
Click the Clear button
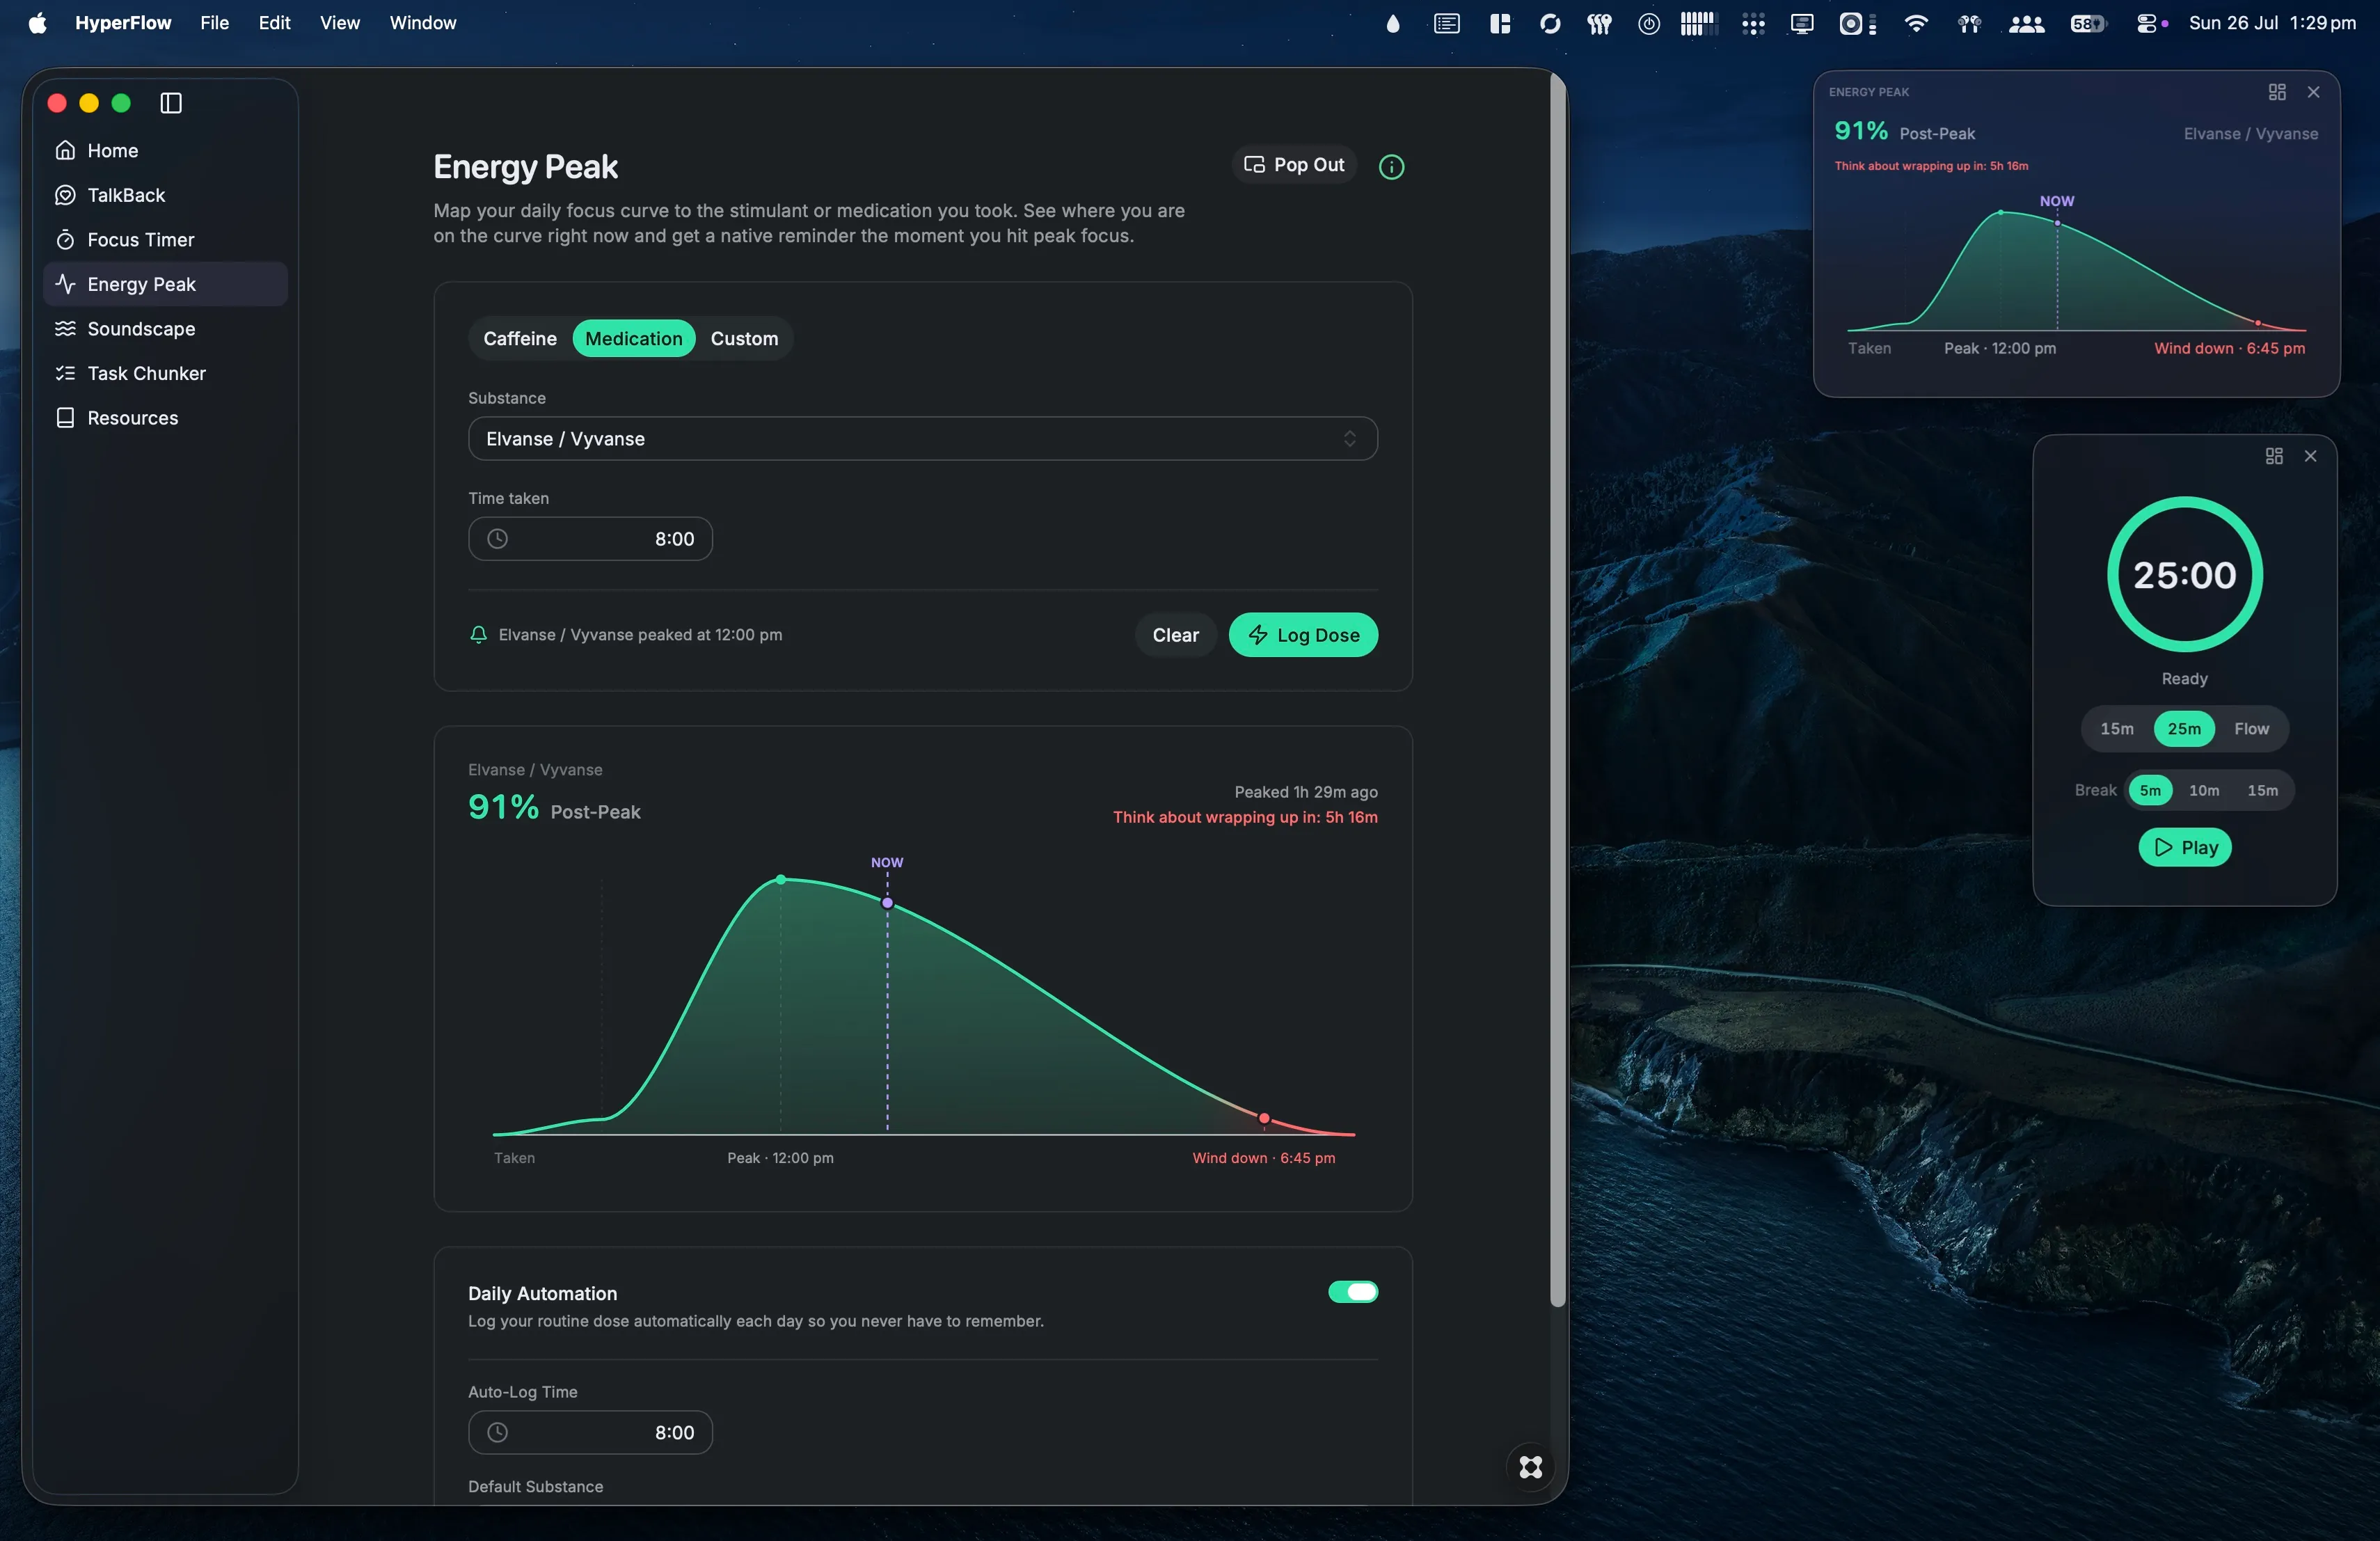[x=1175, y=635]
